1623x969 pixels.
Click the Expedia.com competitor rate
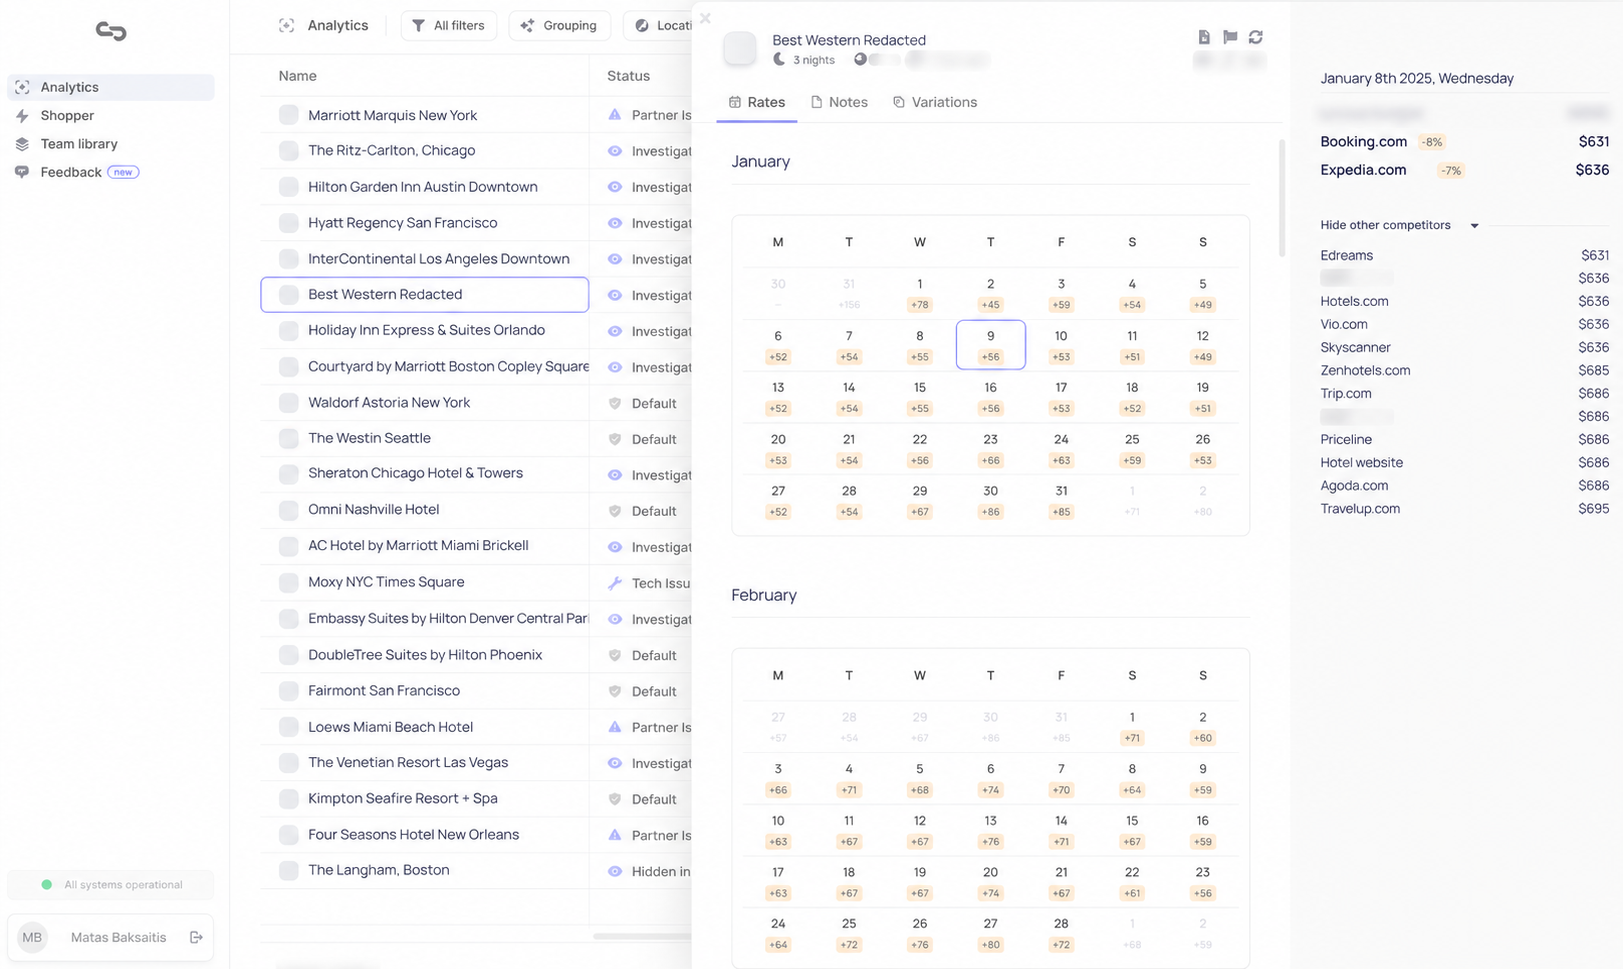click(x=1464, y=170)
